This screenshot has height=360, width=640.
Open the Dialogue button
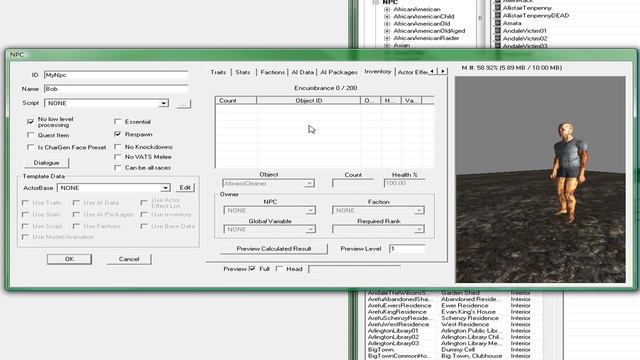[47, 163]
